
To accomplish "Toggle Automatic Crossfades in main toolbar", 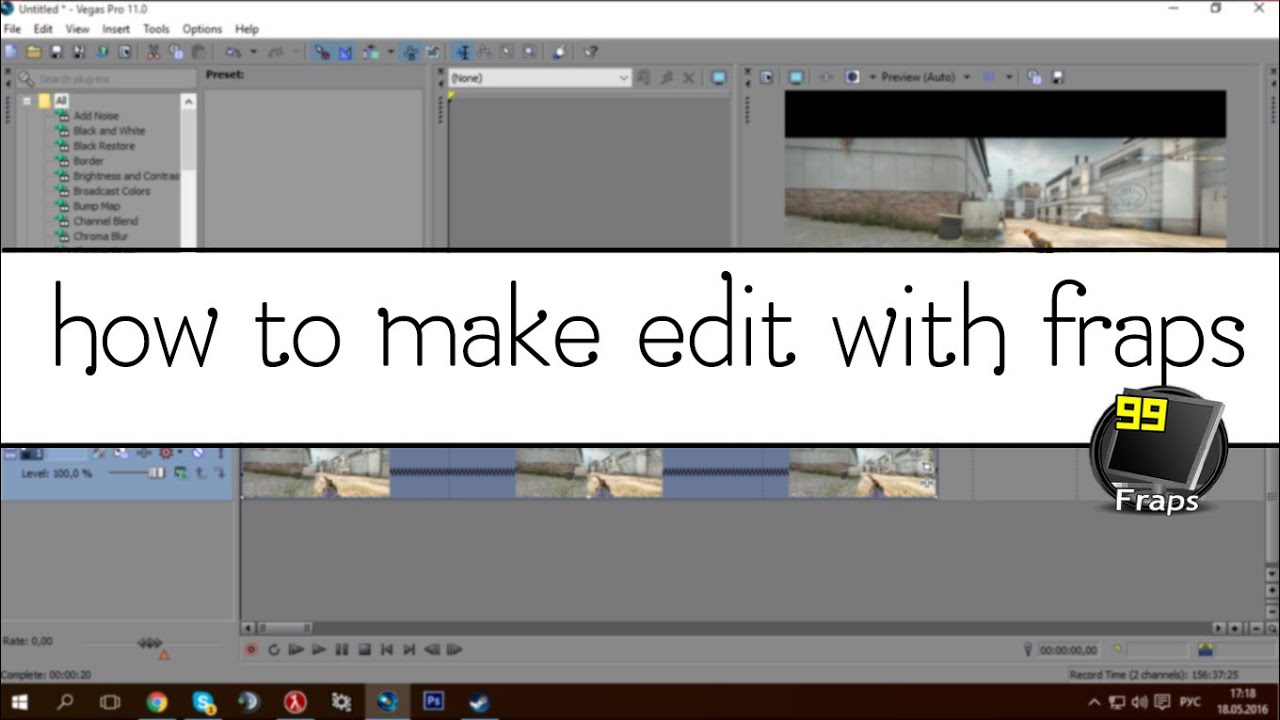I will (345, 52).
